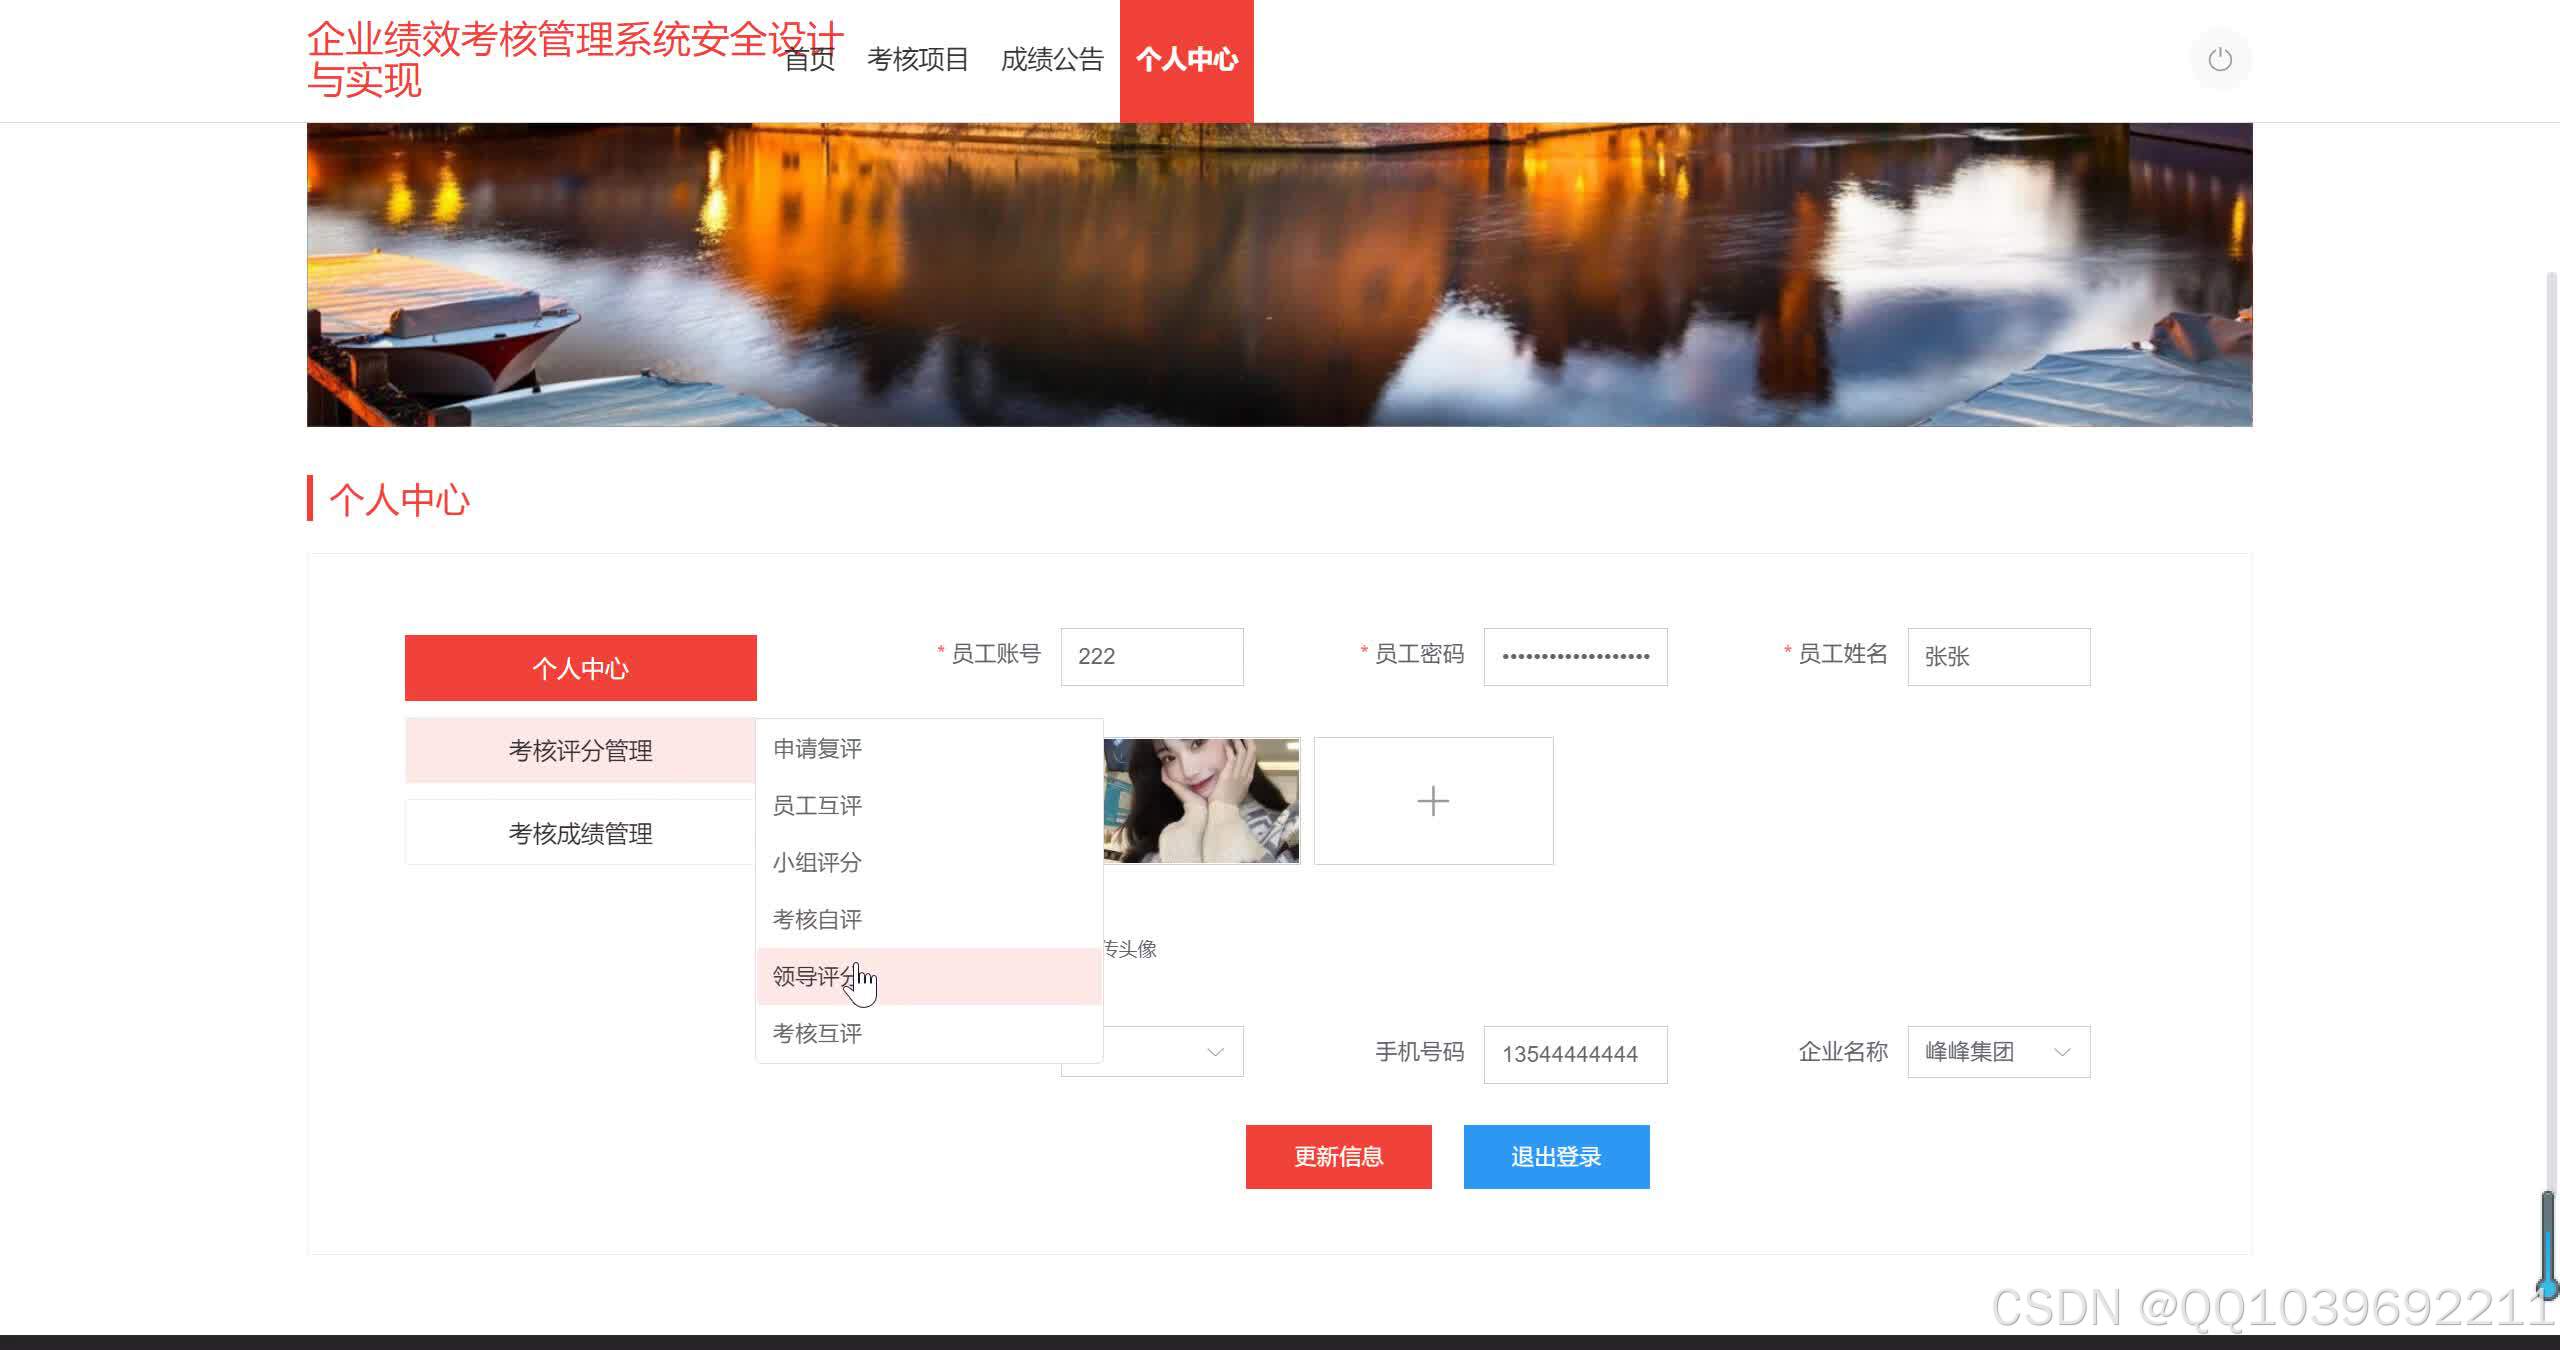Screen dimensions: 2560x1350
Task: Click the page vertical scrollbar thumb
Action: pos(2548,1245)
